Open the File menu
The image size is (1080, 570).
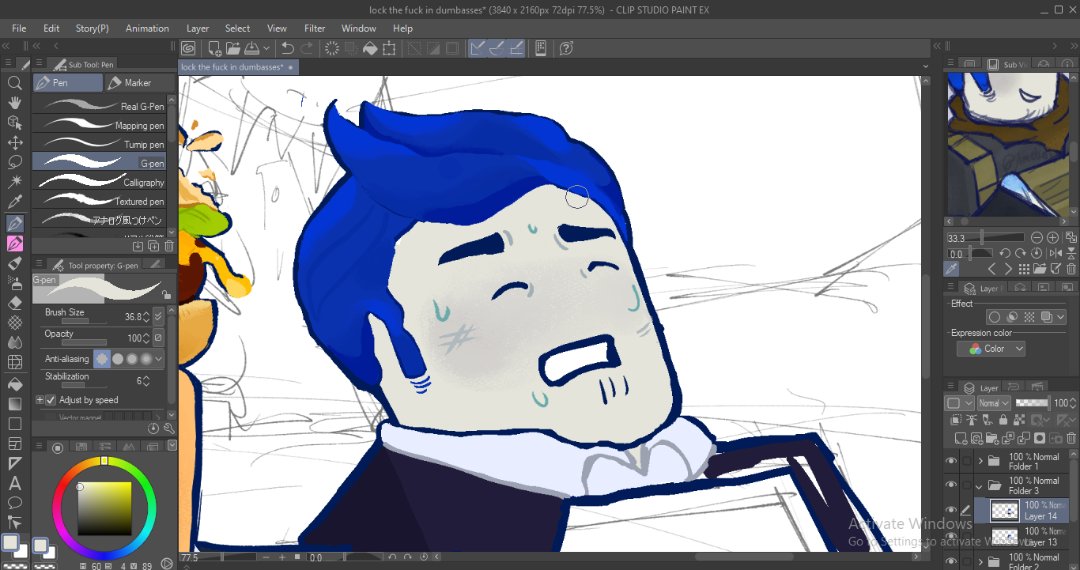[x=19, y=28]
